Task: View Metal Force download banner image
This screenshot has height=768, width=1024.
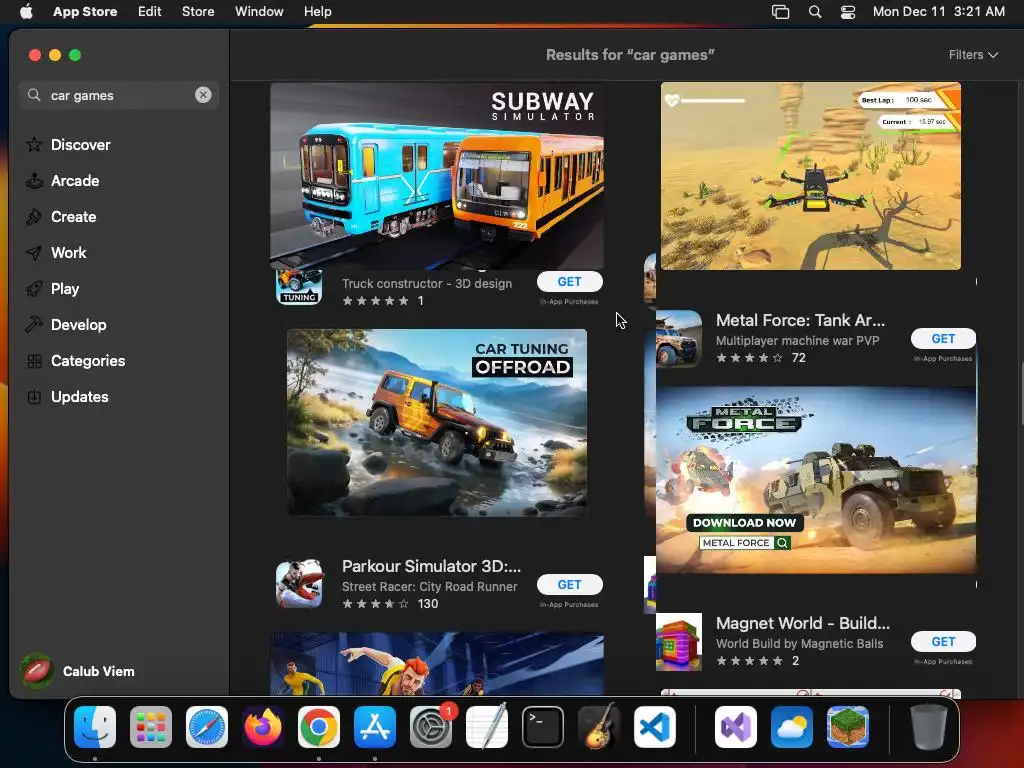Action: tap(816, 480)
